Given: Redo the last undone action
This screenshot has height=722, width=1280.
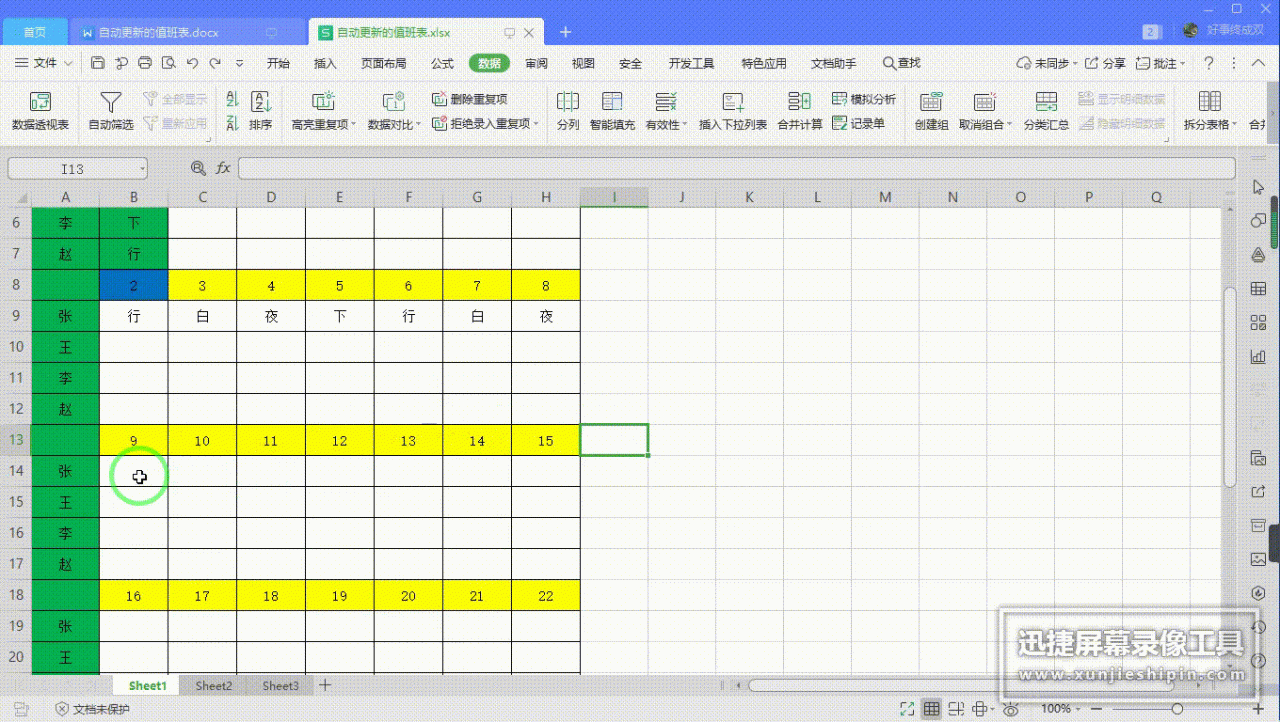Looking at the screenshot, I should 215,63.
